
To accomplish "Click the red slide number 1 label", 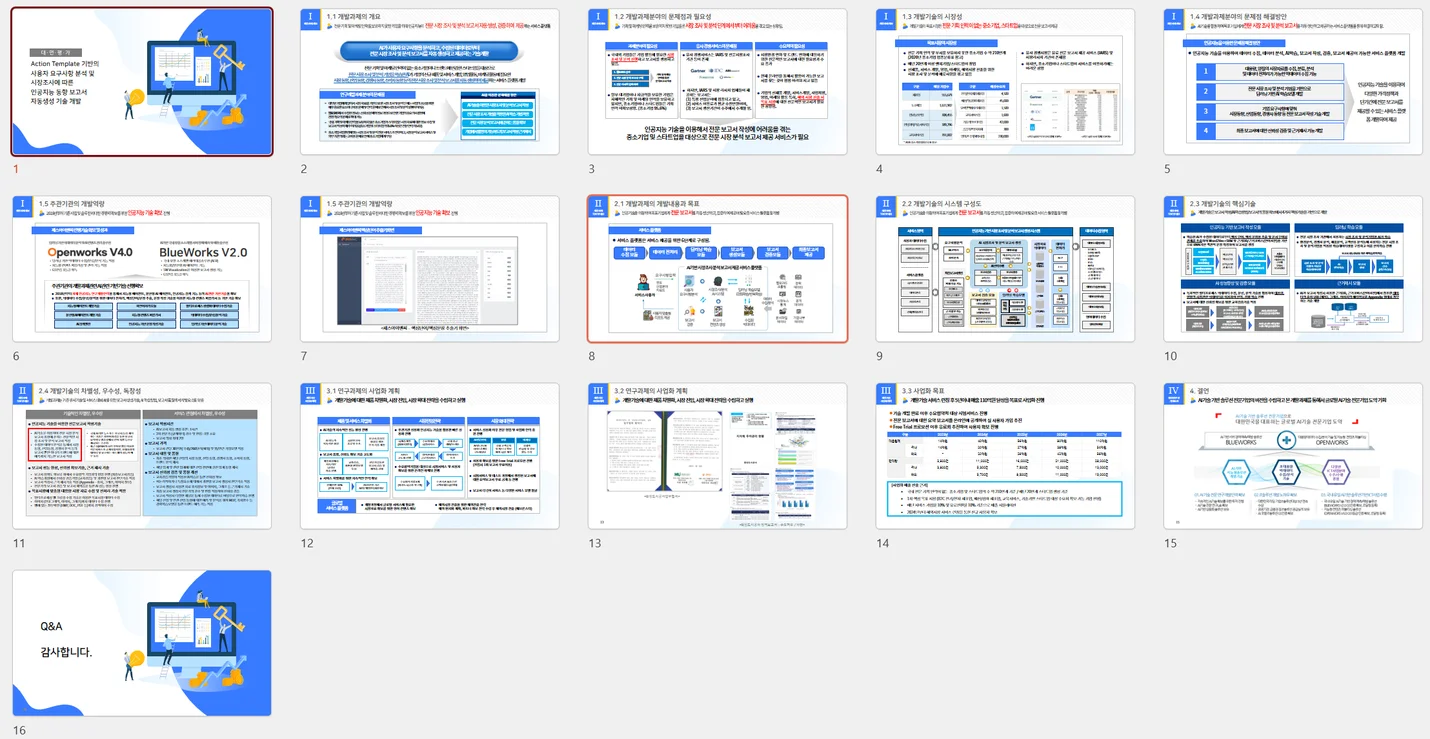I will point(15,169).
